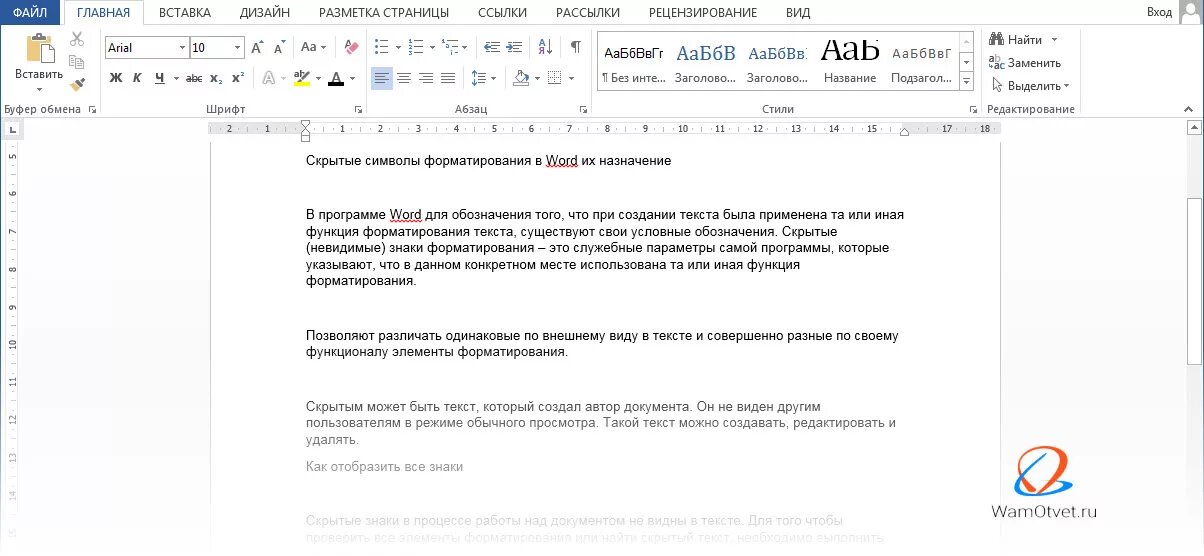
Task: Decrease font size with the small A icon
Action: 279,47
